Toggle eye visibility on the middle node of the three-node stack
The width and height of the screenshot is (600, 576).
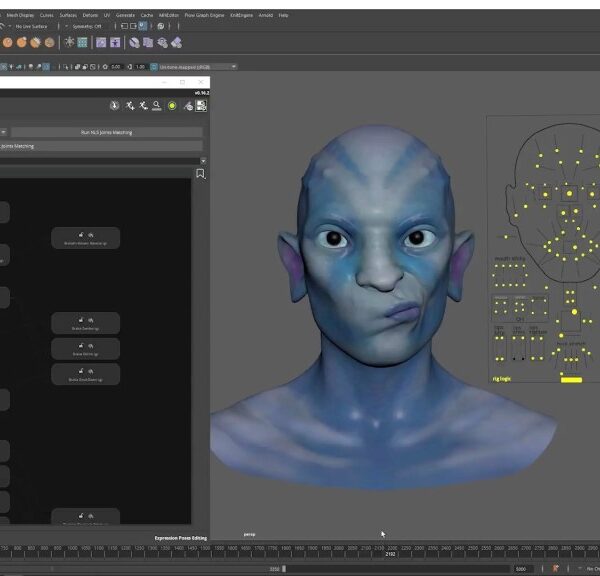tap(91, 346)
